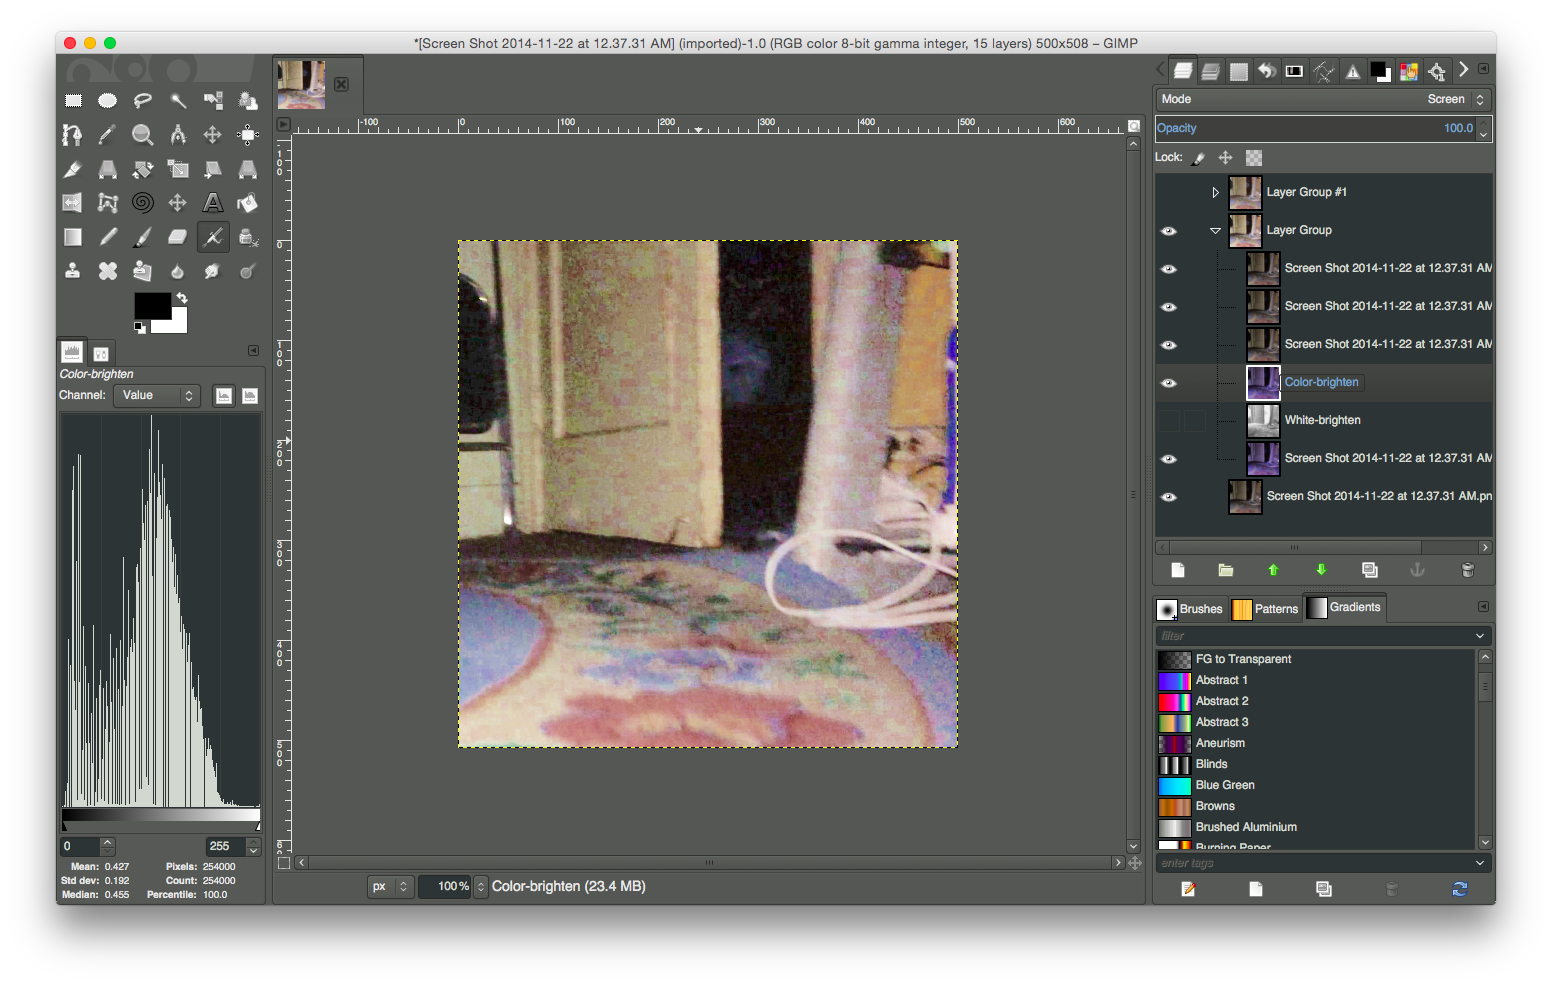Select the Pencil tool

pos(108,237)
